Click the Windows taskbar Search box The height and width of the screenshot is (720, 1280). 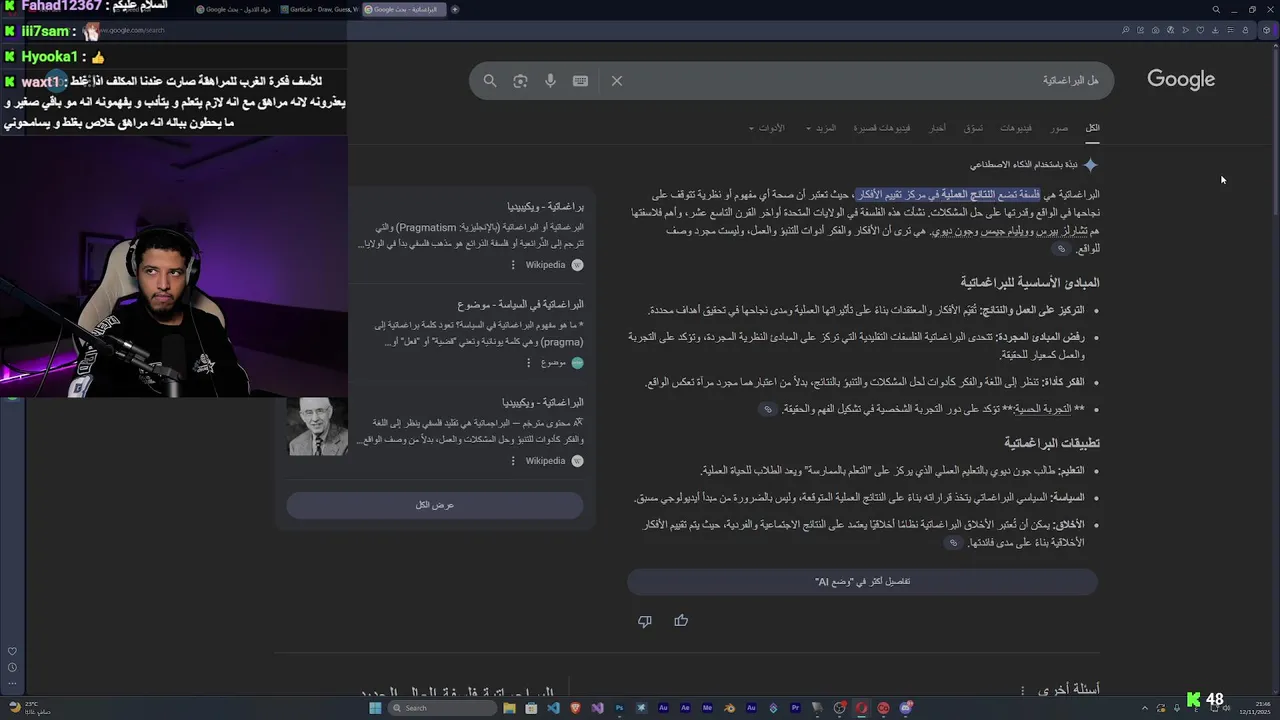(444, 708)
